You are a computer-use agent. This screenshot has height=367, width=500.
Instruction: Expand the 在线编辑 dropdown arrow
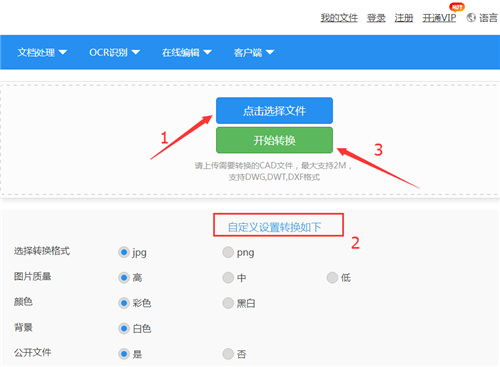207,52
